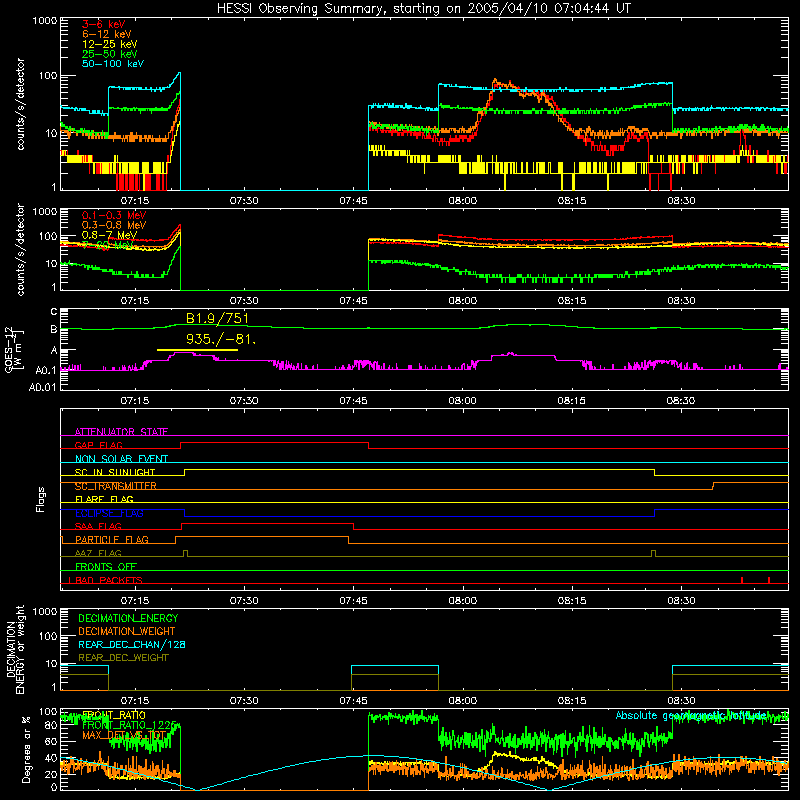Click the SC_IN_SUNLIGHT flag label

click(115, 472)
